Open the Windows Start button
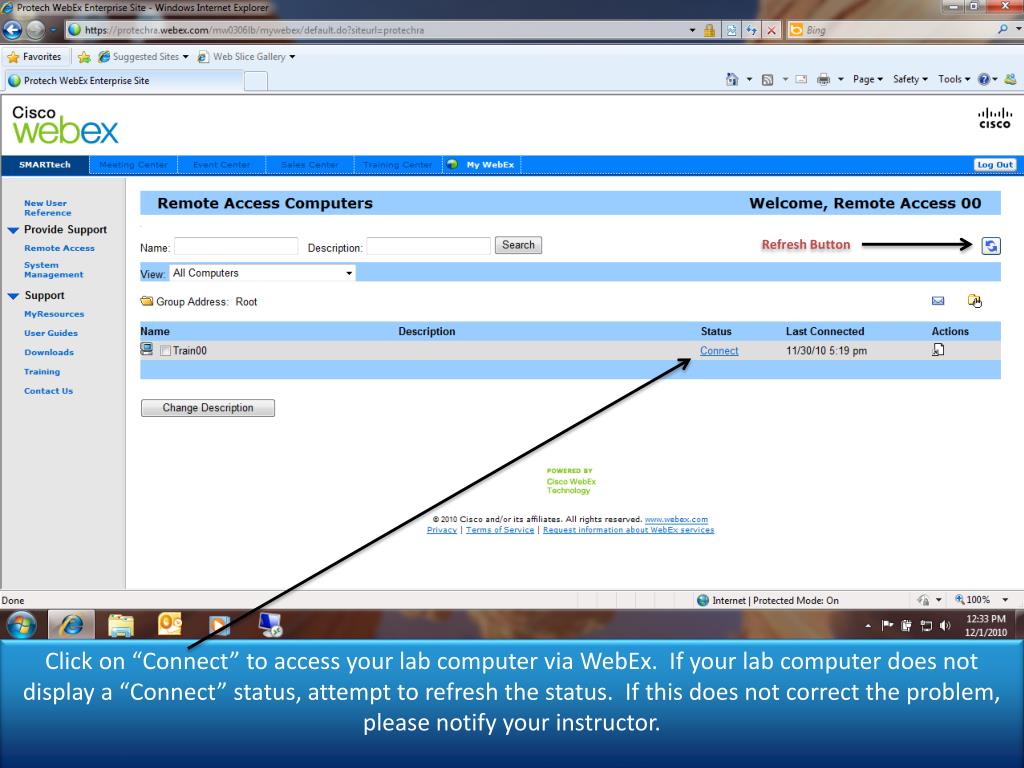Image resolution: width=1024 pixels, height=768 pixels. click(22, 625)
